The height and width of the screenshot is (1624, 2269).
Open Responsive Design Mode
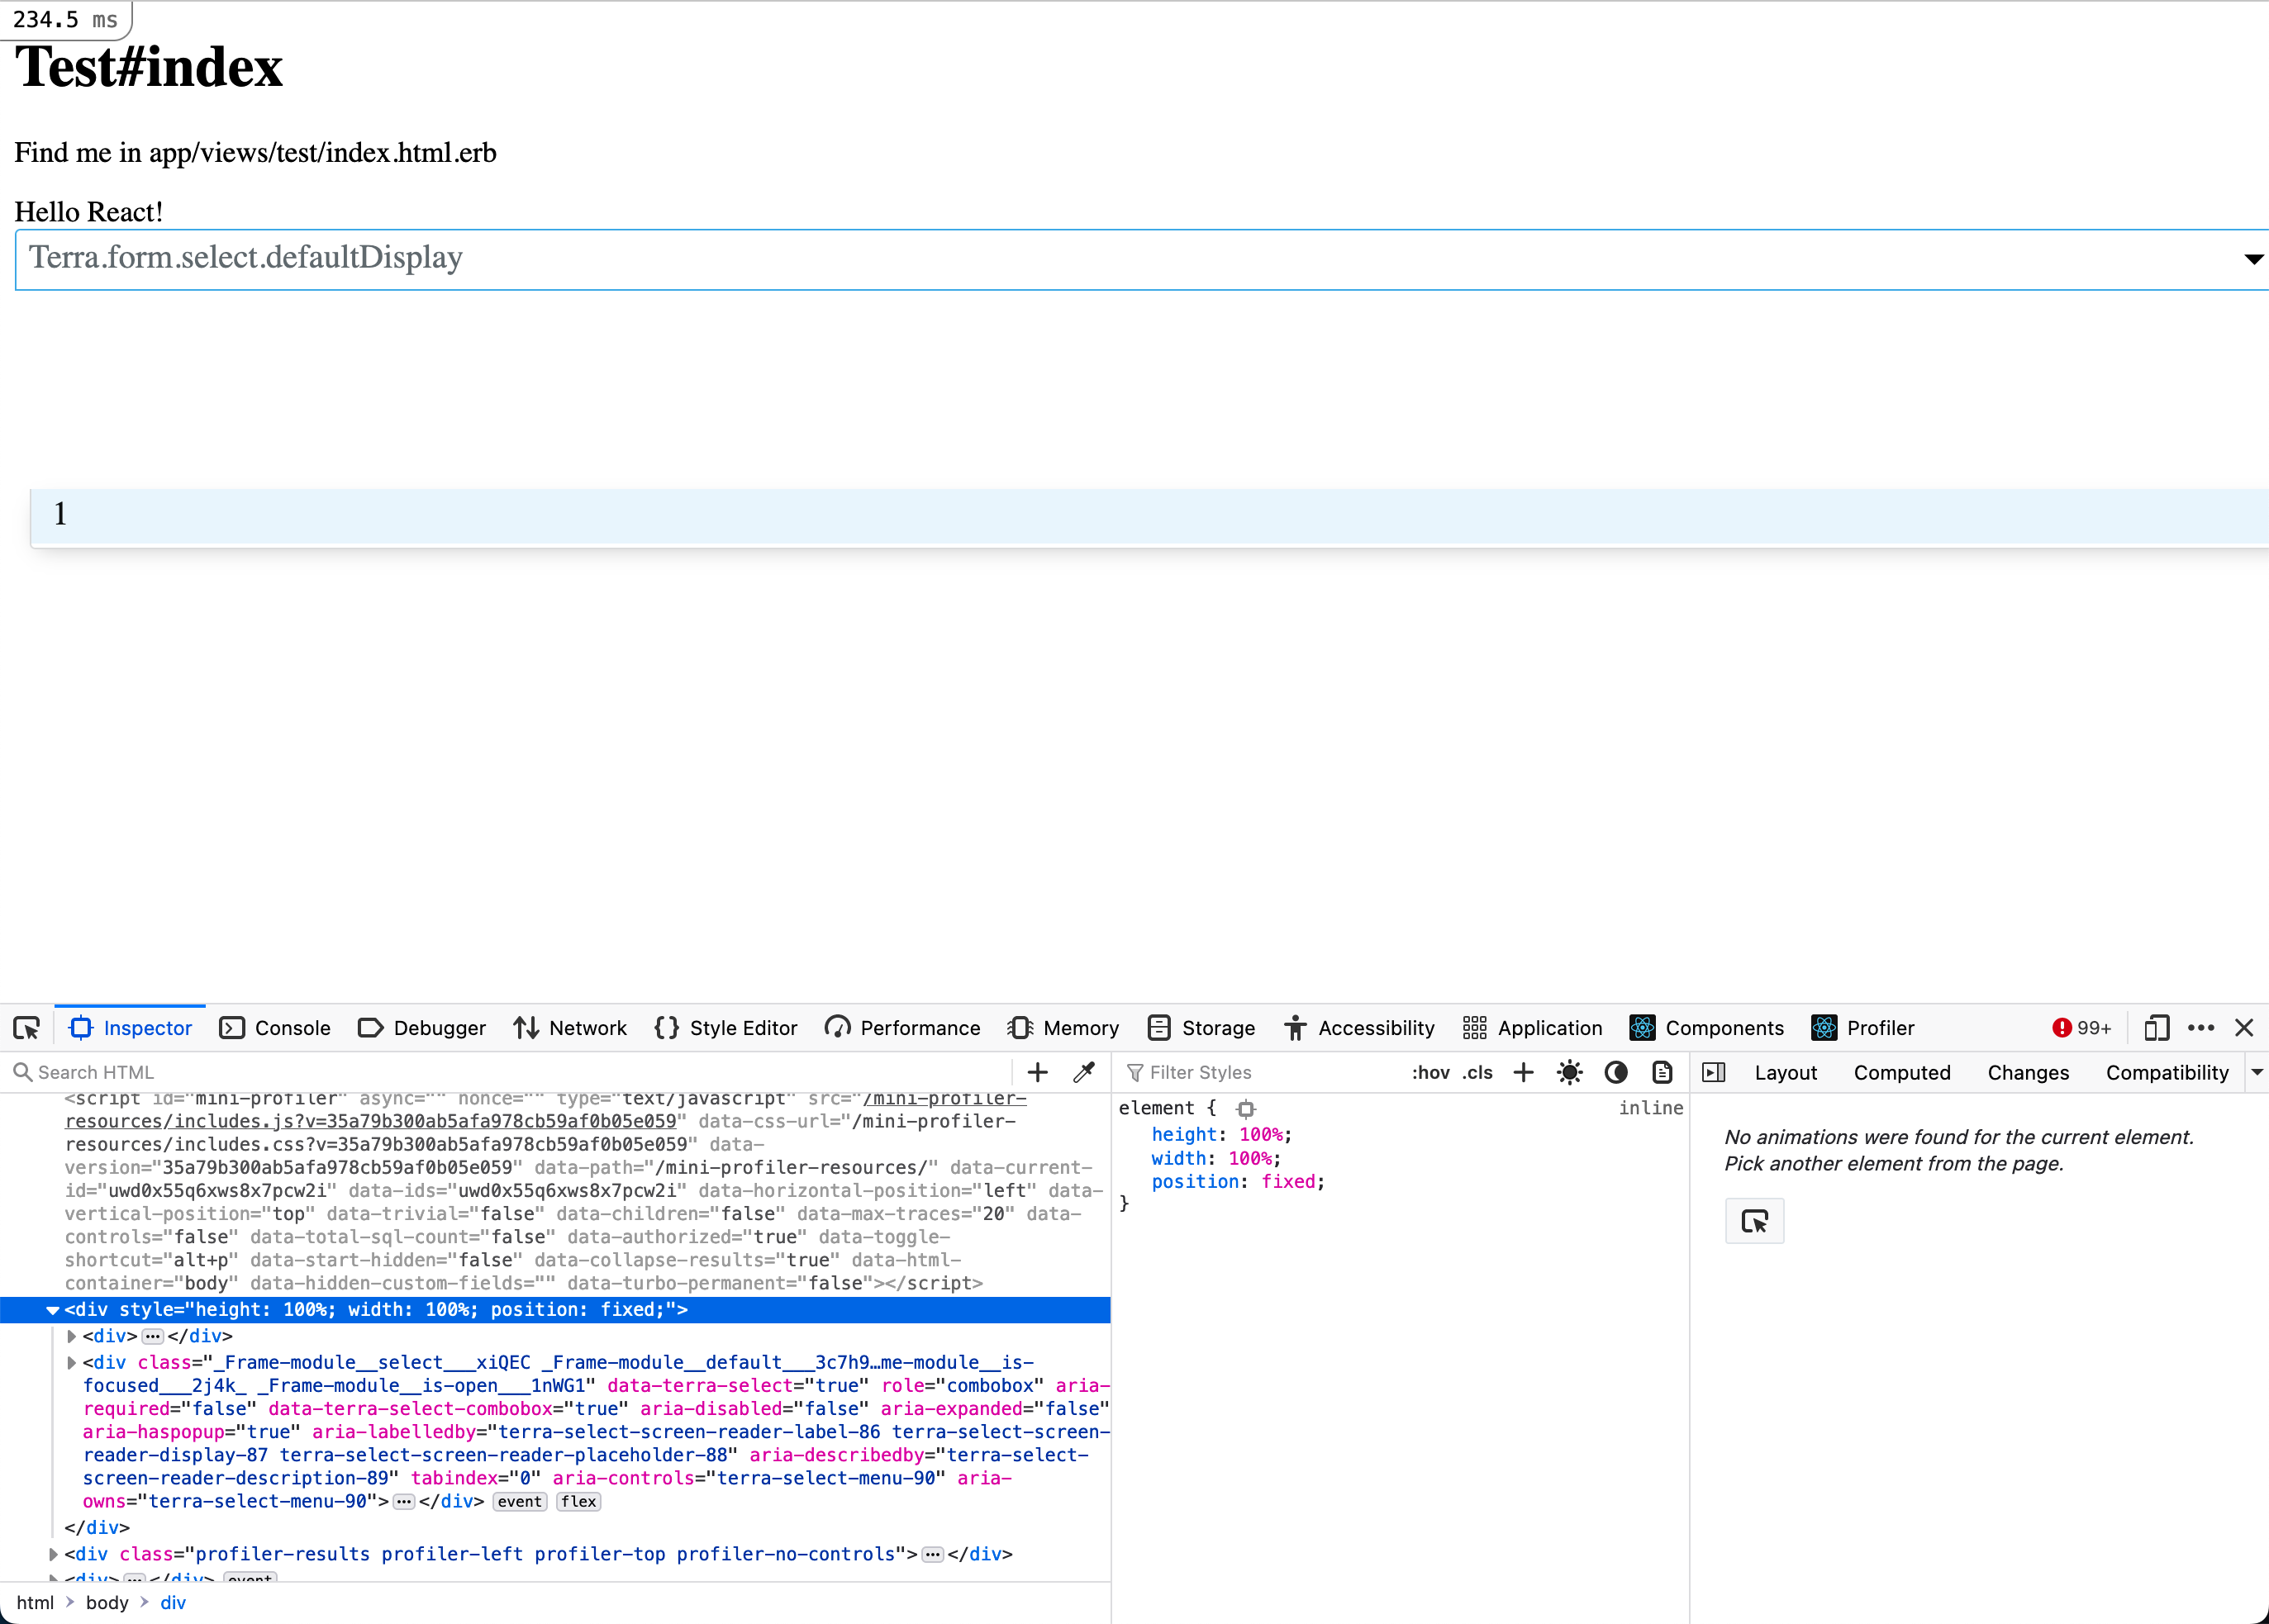2156,1028
